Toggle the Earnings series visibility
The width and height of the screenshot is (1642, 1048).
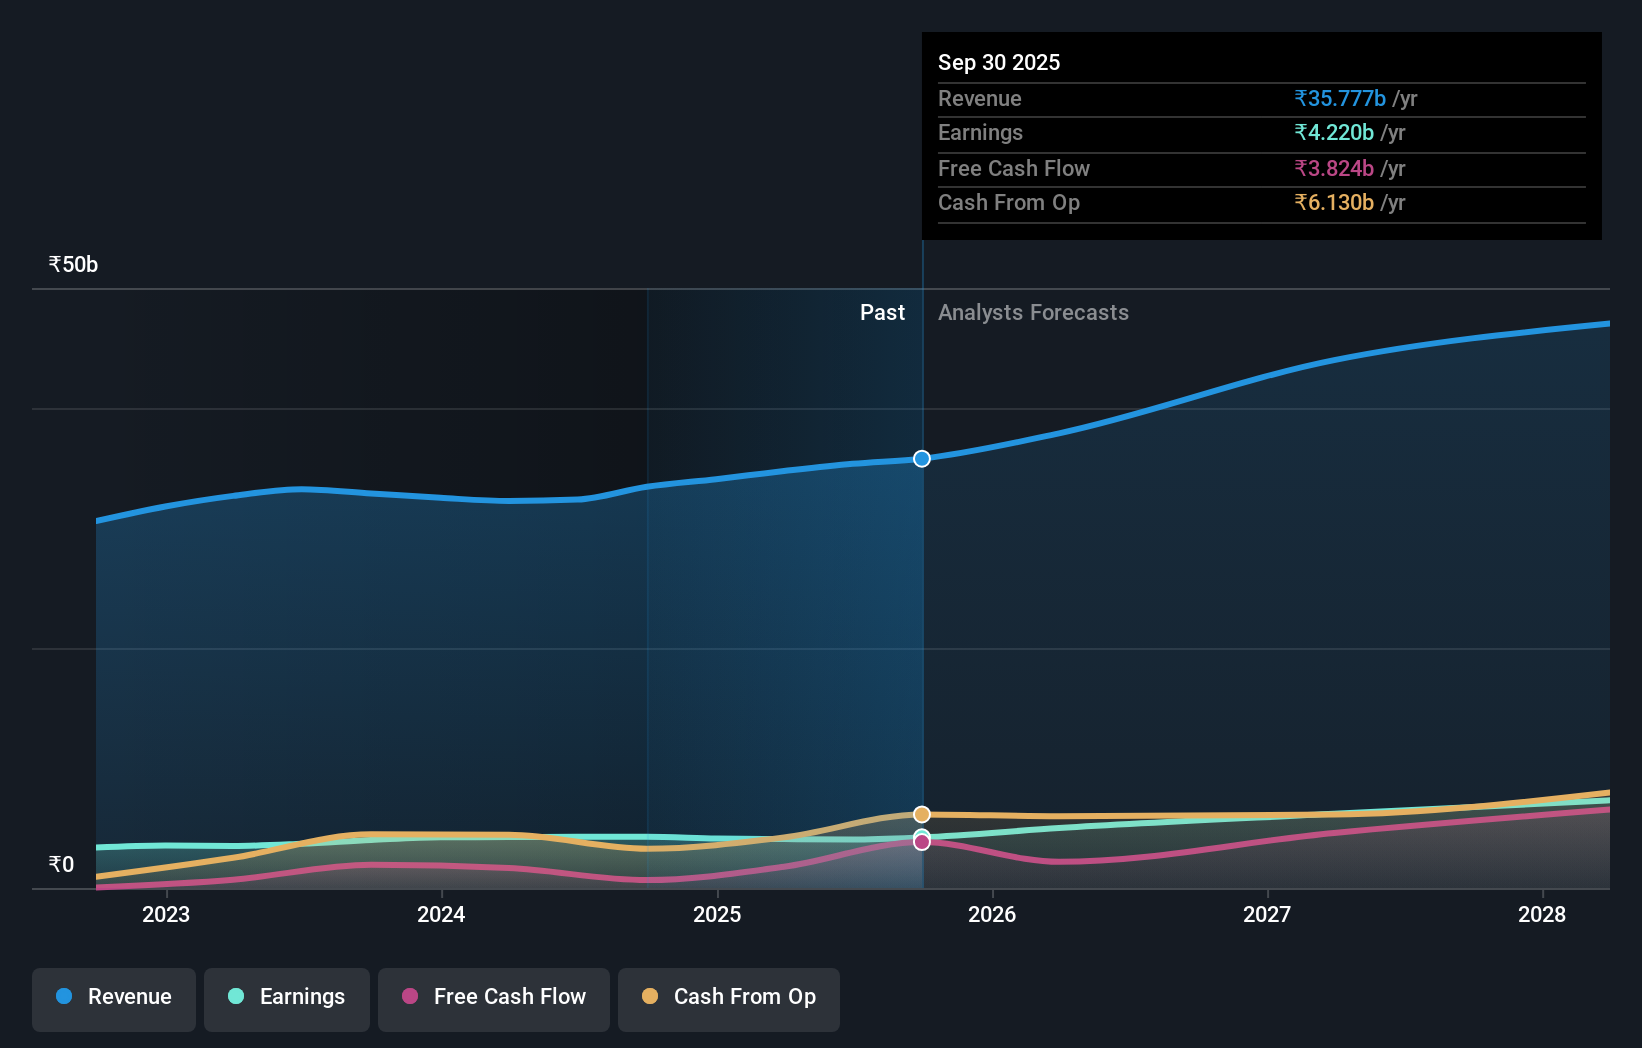tap(287, 999)
